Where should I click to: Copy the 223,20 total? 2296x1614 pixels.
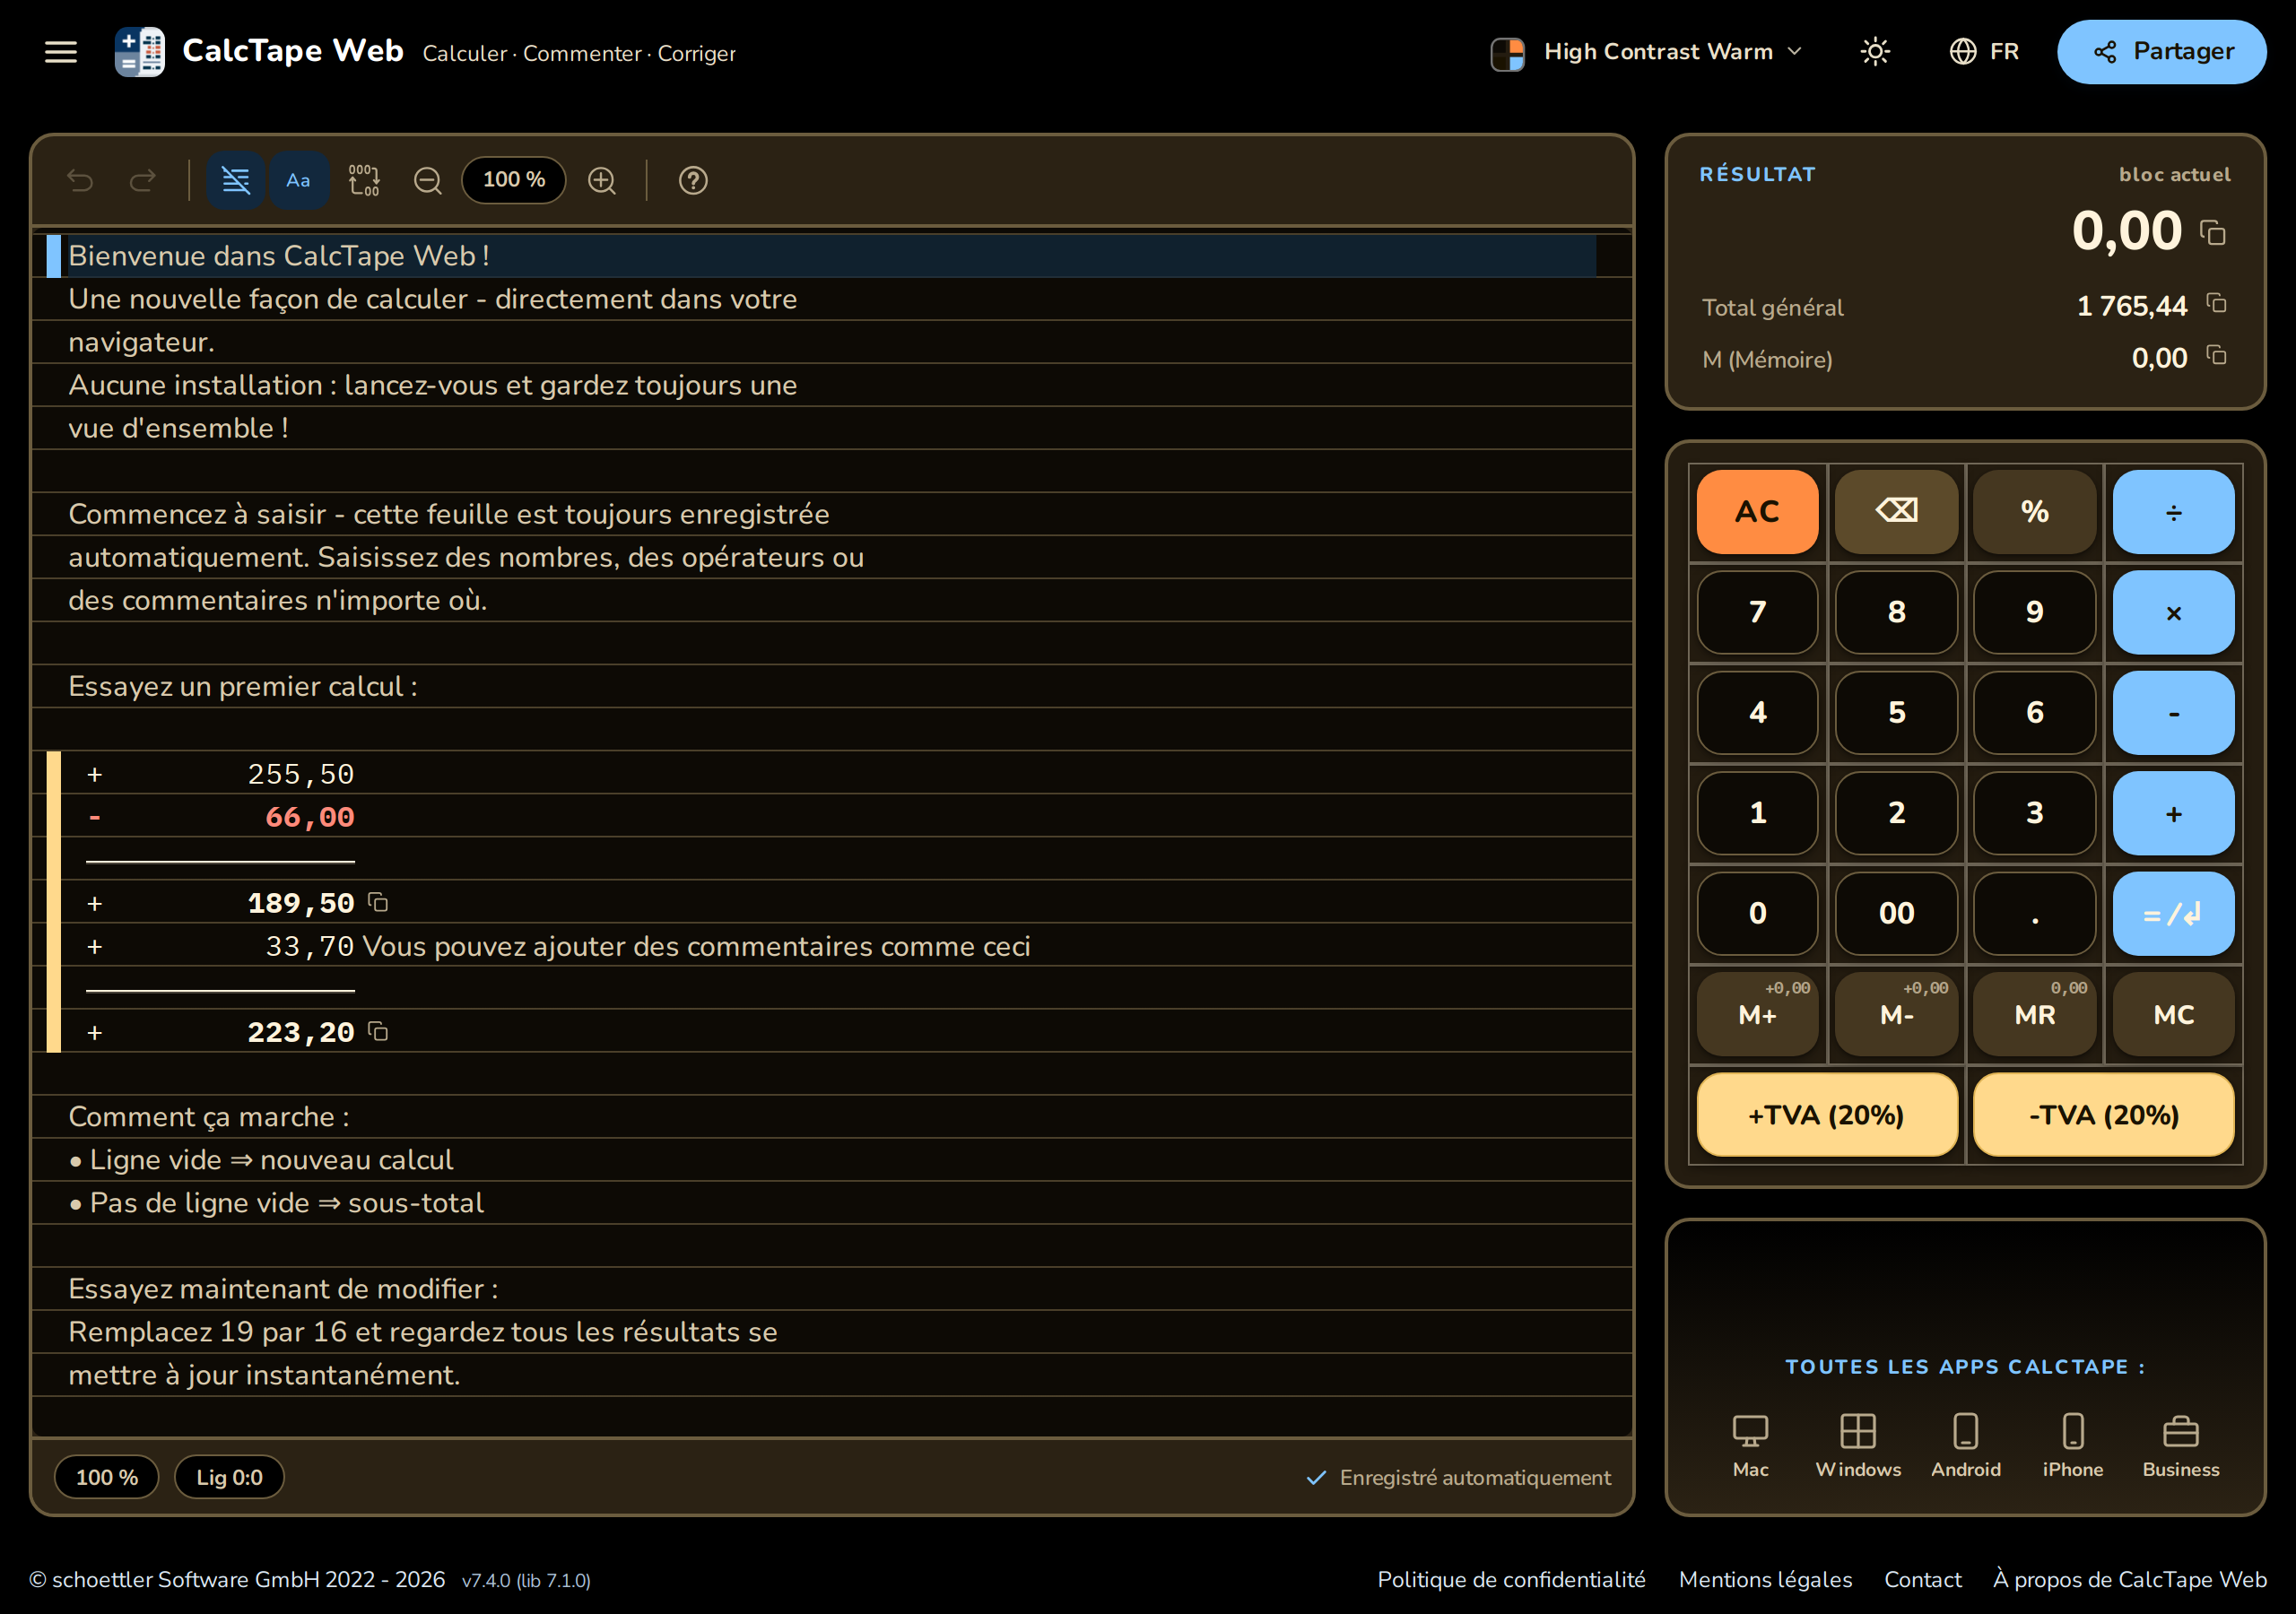coord(378,1031)
